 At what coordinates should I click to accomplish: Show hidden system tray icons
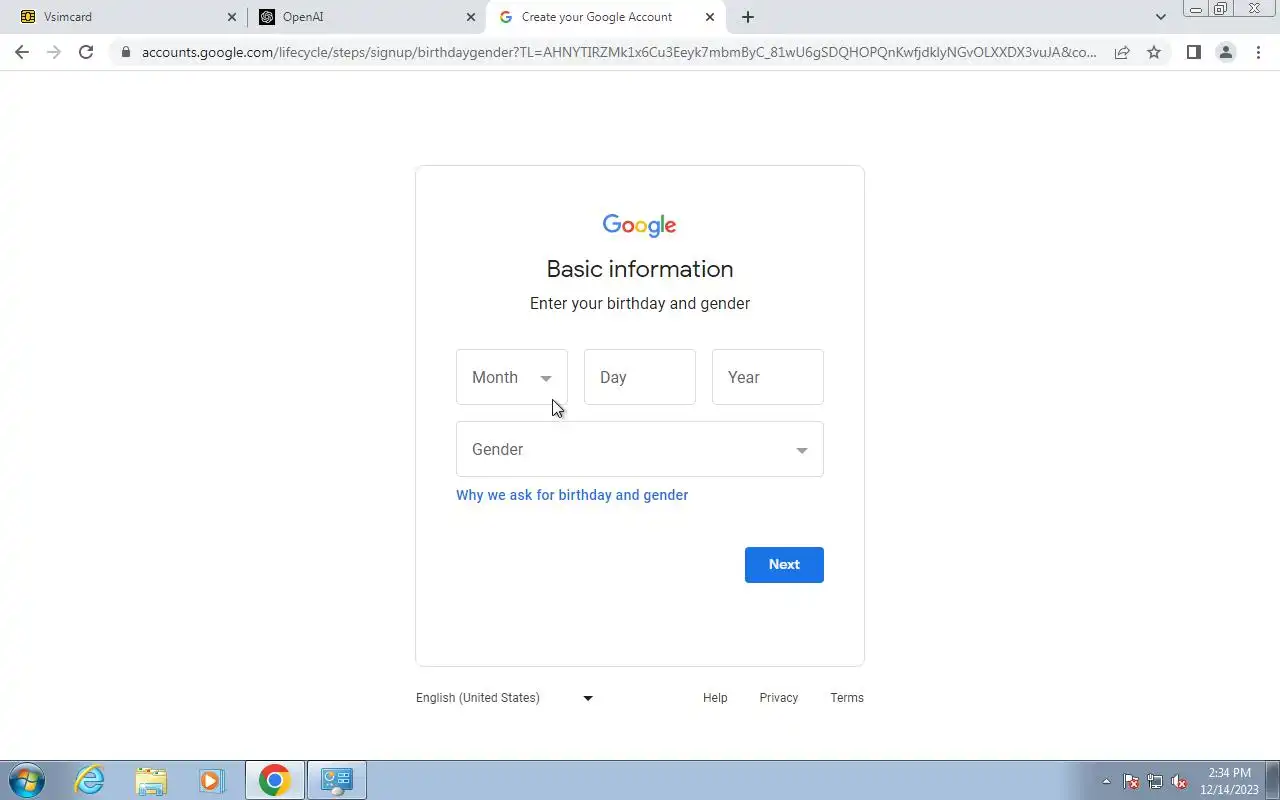pyautogui.click(x=1106, y=782)
